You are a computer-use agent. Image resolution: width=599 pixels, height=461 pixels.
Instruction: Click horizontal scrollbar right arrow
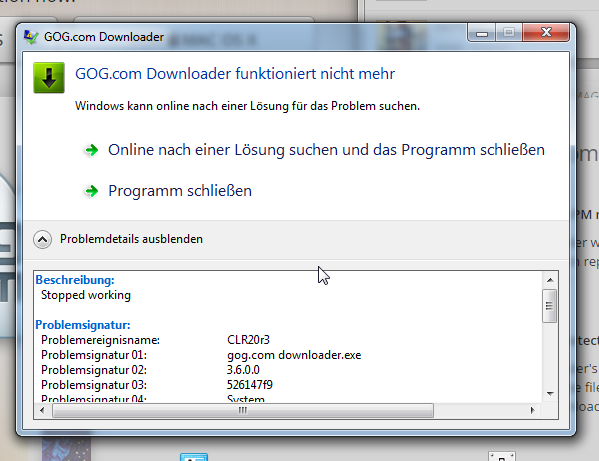[533, 411]
